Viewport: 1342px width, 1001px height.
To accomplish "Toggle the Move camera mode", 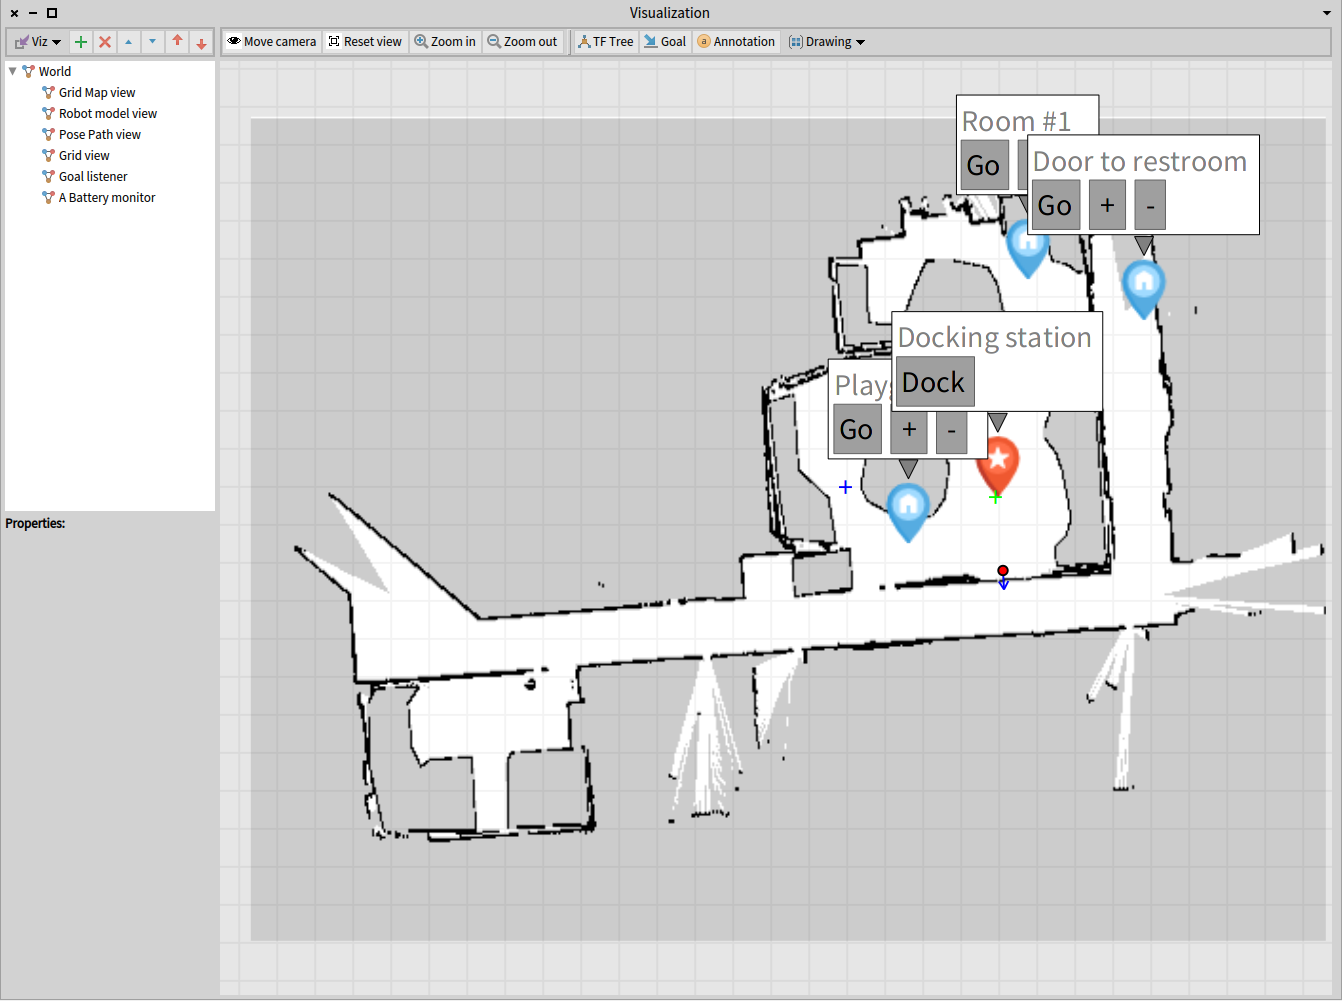I will [272, 42].
